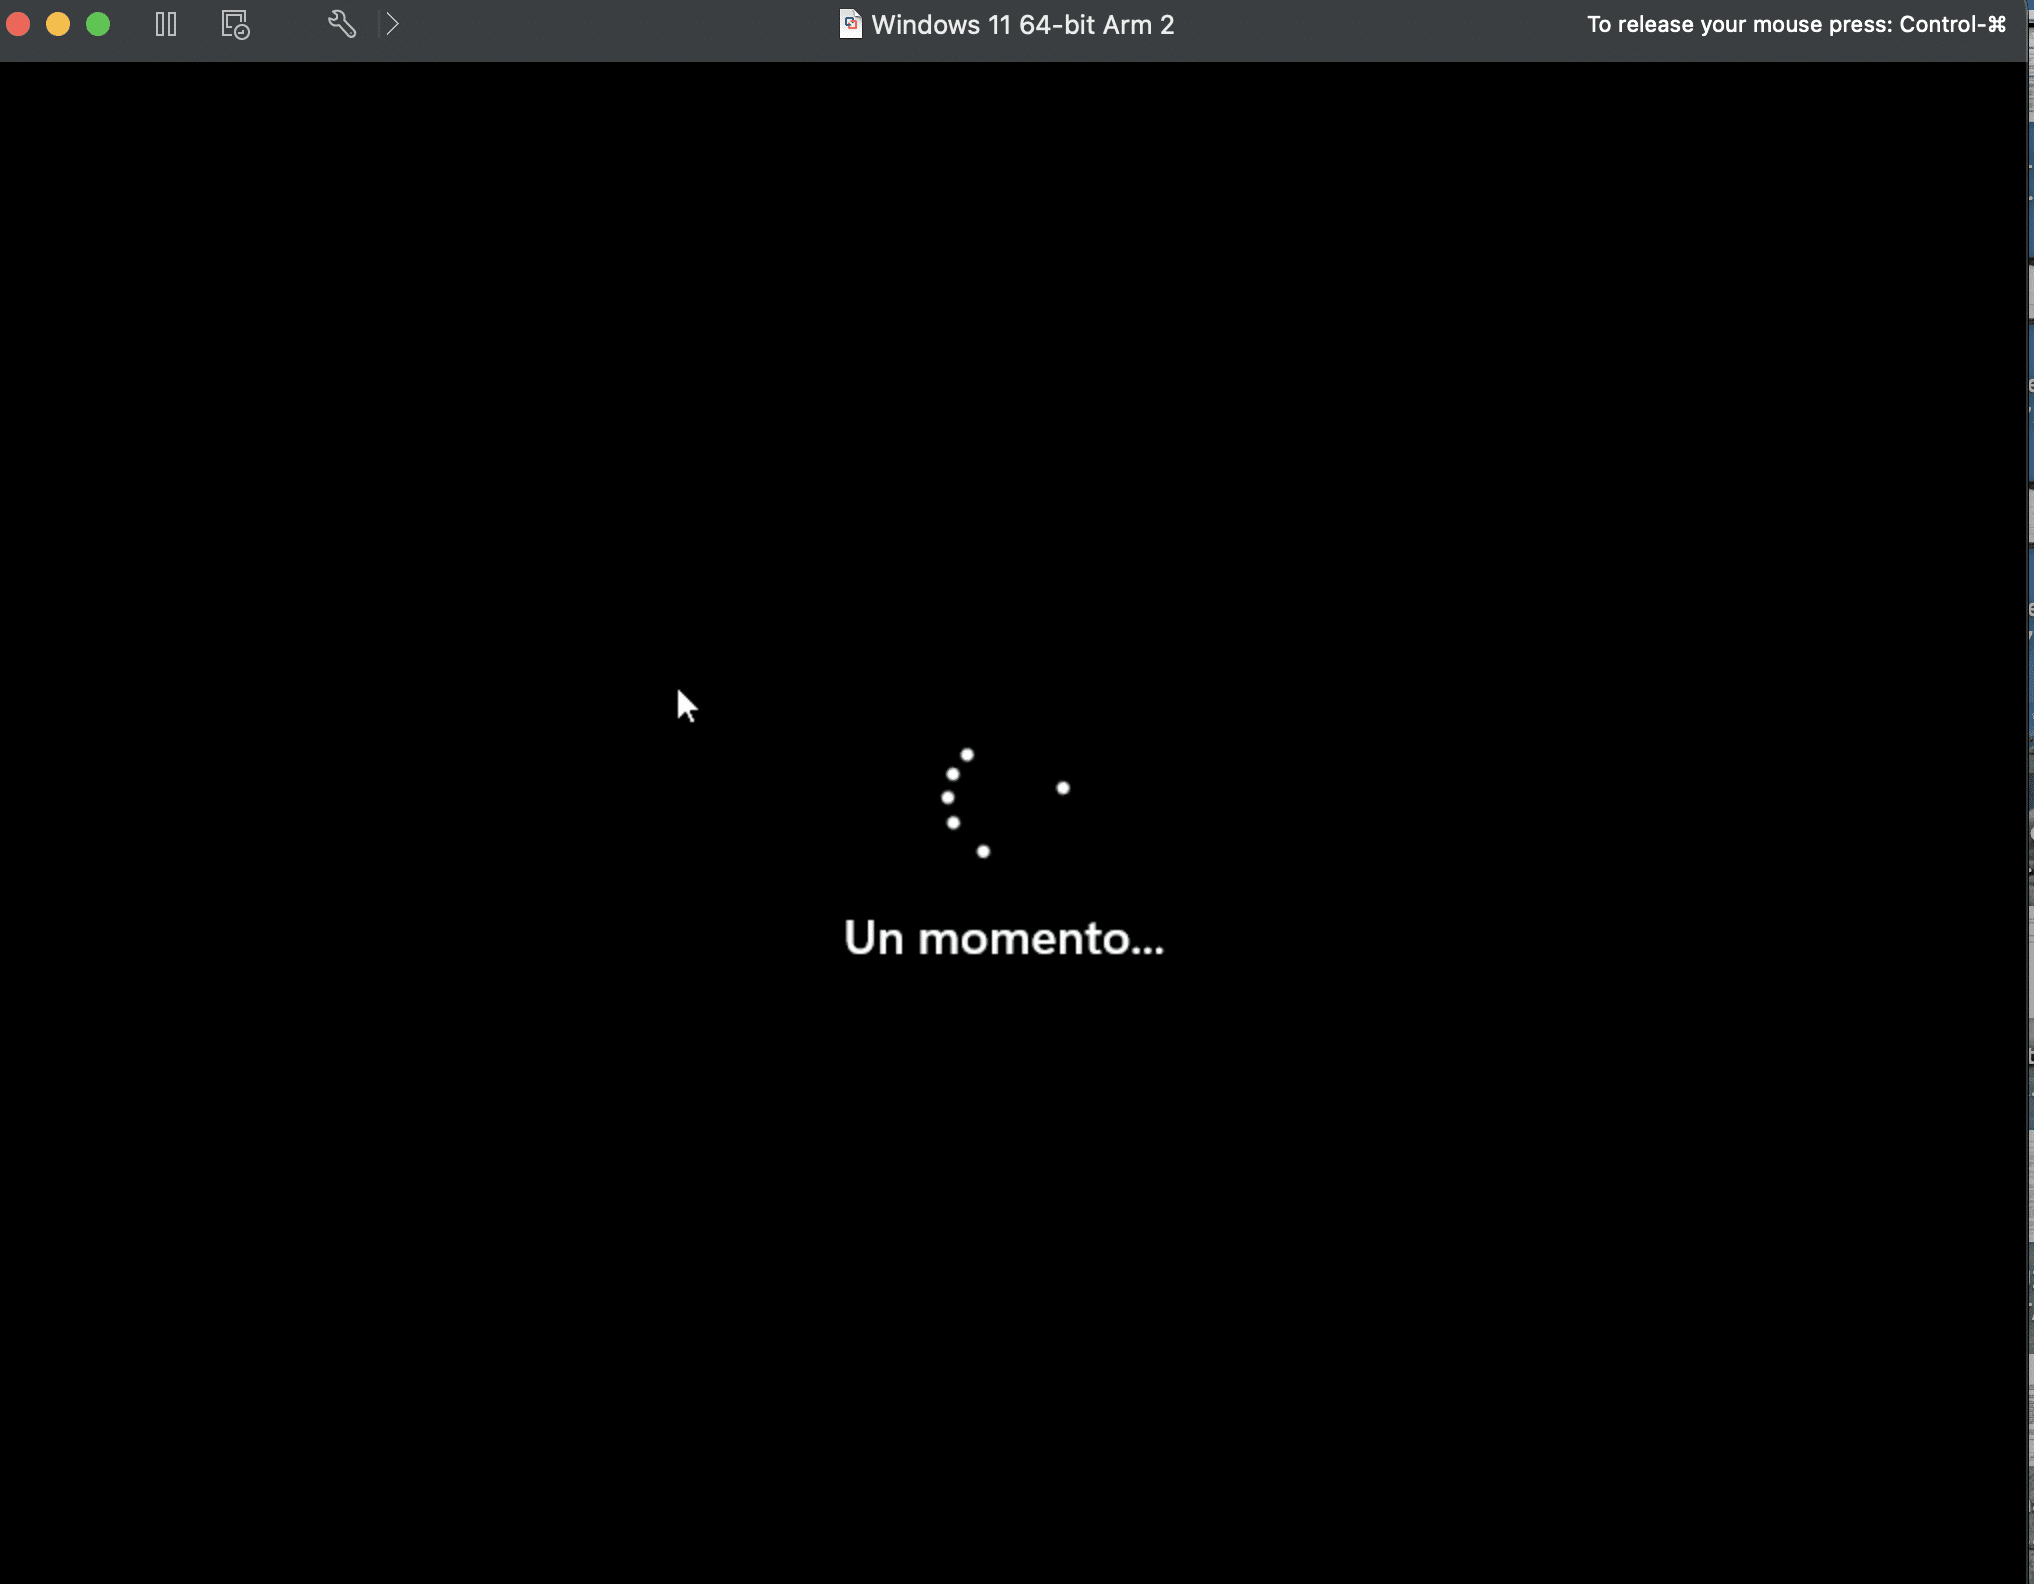Click the 'Un momento...' loading text
This screenshot has height=1584, width=2034.
[1003, 938]
